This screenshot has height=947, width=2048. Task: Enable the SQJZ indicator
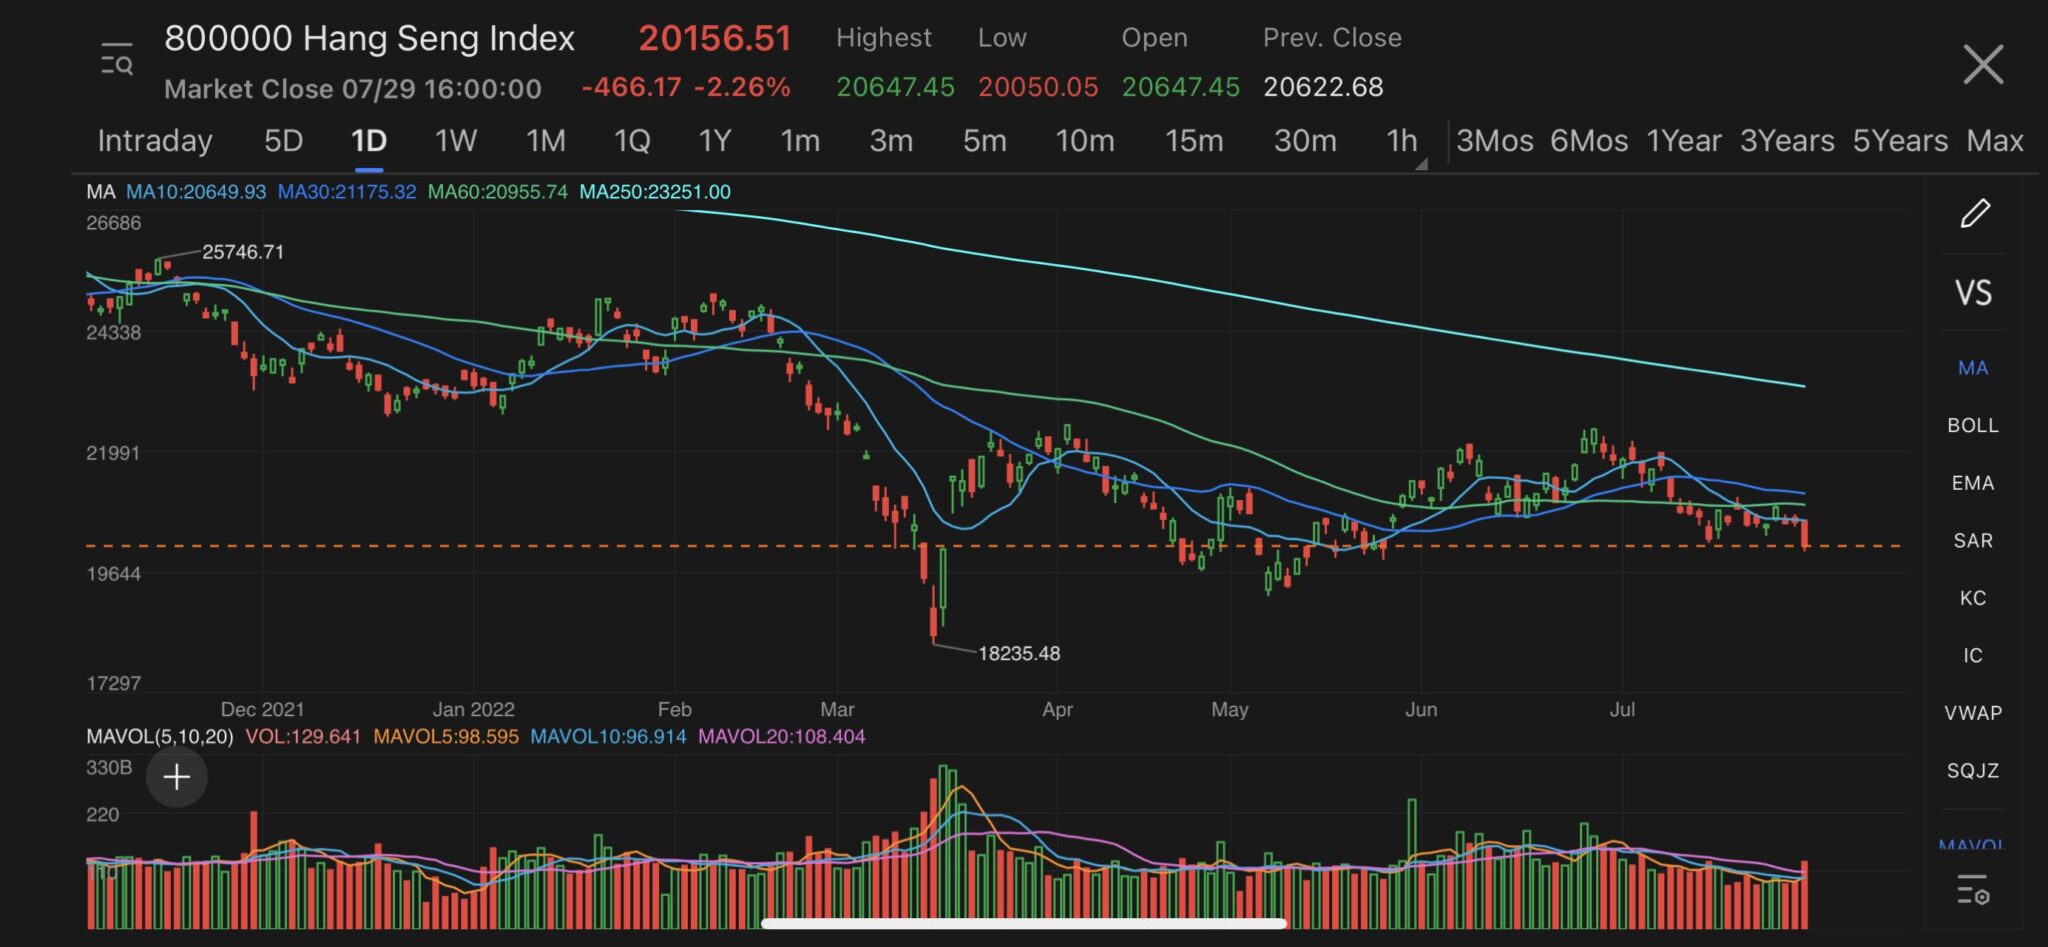point(1973,771)
